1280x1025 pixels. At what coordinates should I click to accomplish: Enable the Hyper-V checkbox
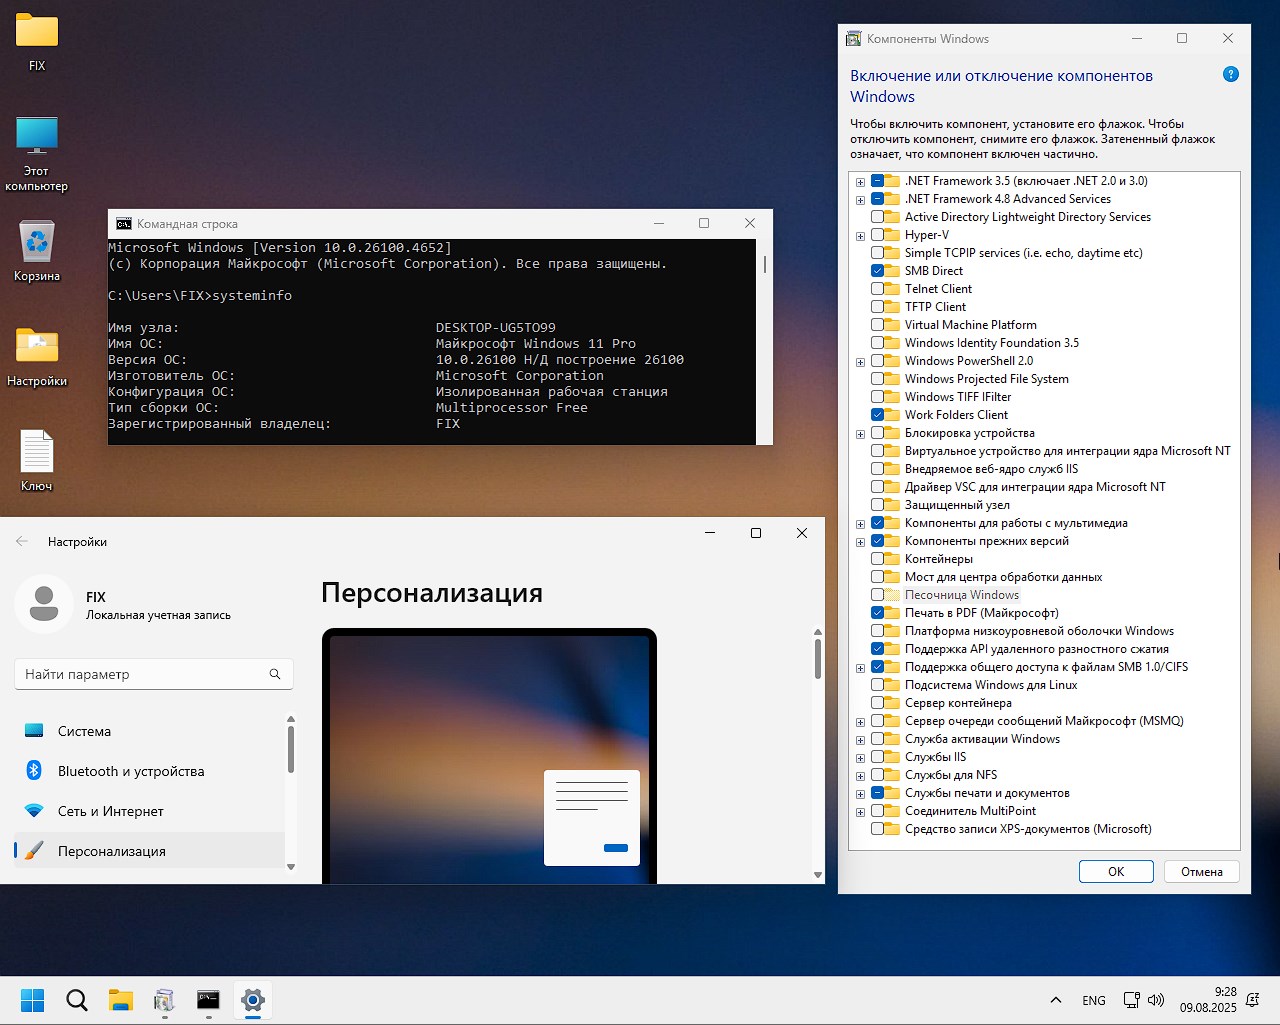(x=877, y=235)
